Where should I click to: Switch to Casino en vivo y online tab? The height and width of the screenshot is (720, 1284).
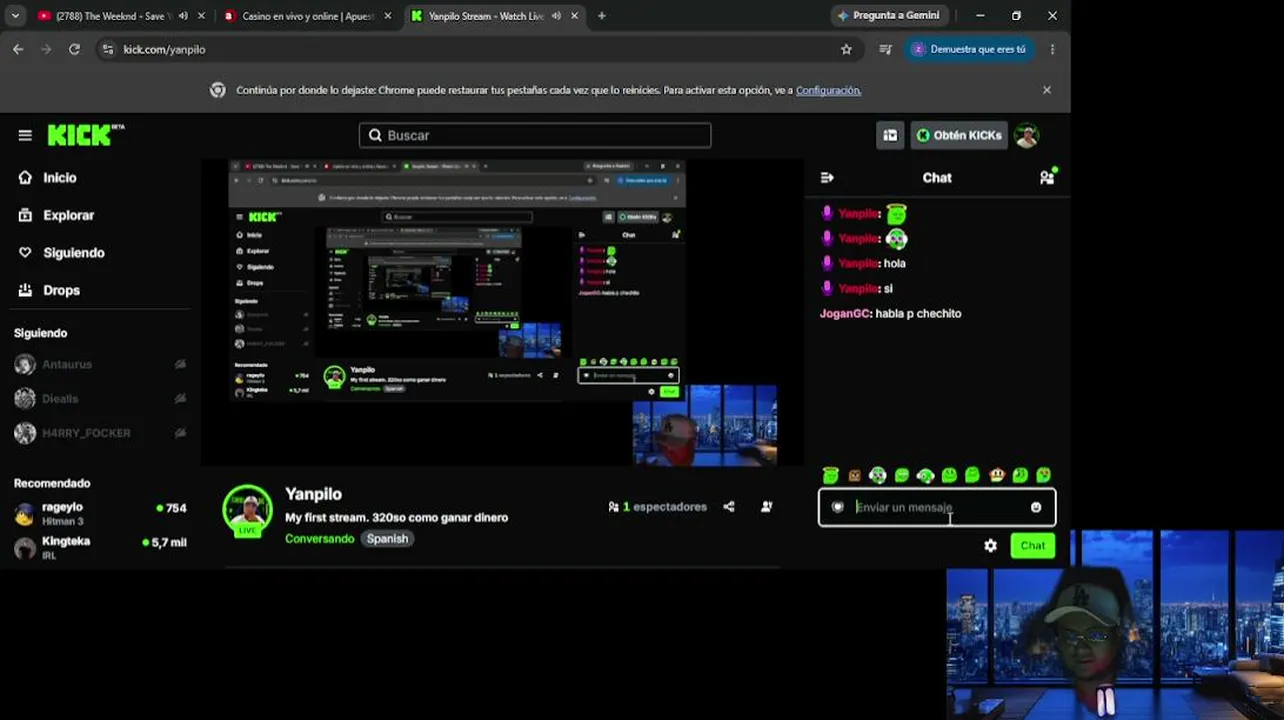[308, 16]
